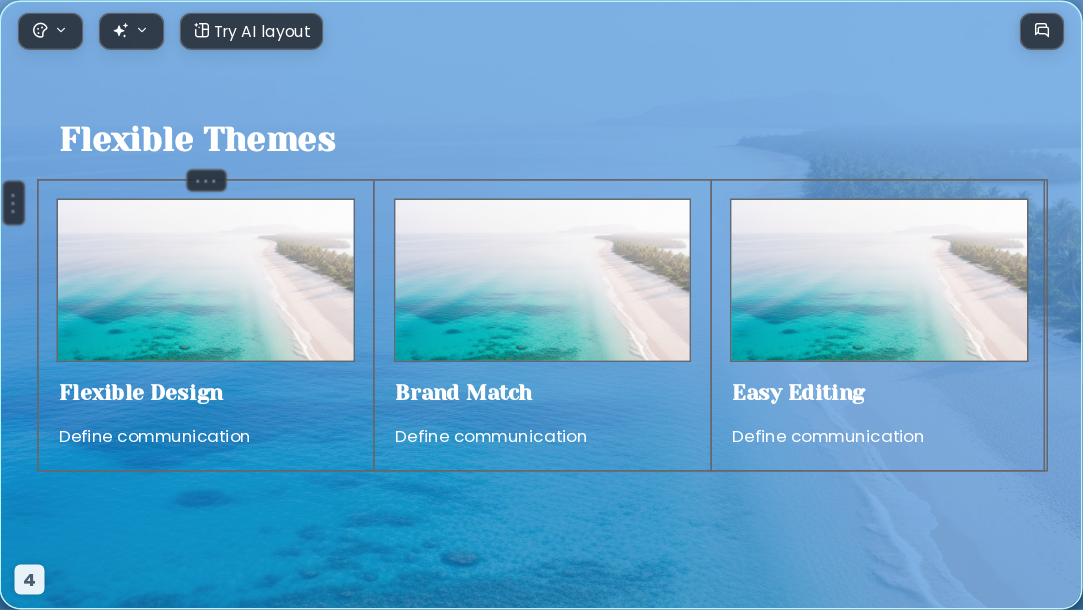Select the Easy Editing card image

[x=879, y=280]
